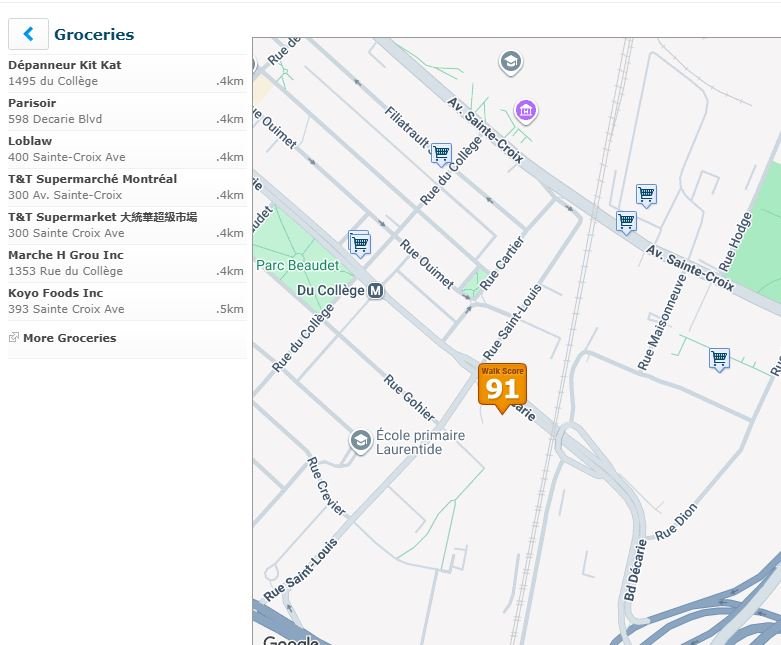Click stacked grocery cart marker beside Parc Beaudet
781x645 pixels.
coord(360,244)
